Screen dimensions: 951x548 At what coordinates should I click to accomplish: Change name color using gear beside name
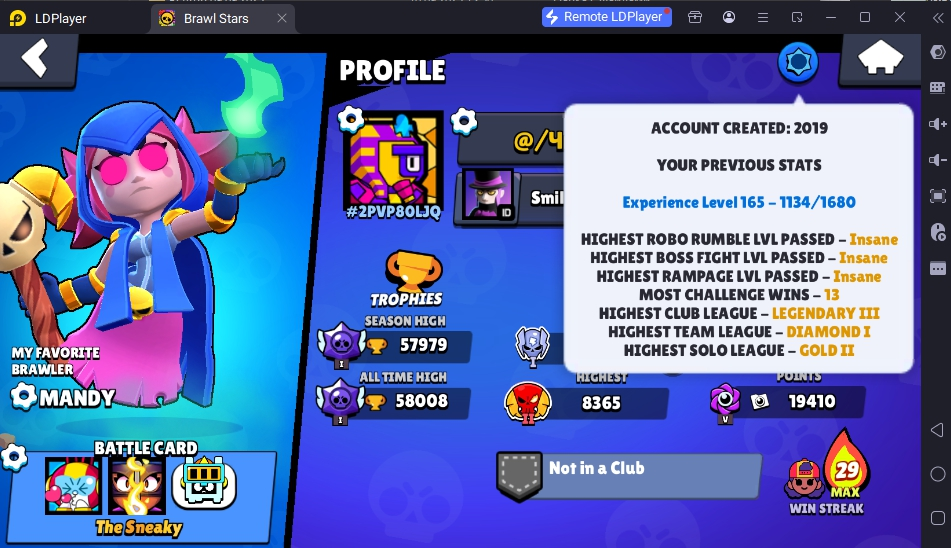coord(464,121)
